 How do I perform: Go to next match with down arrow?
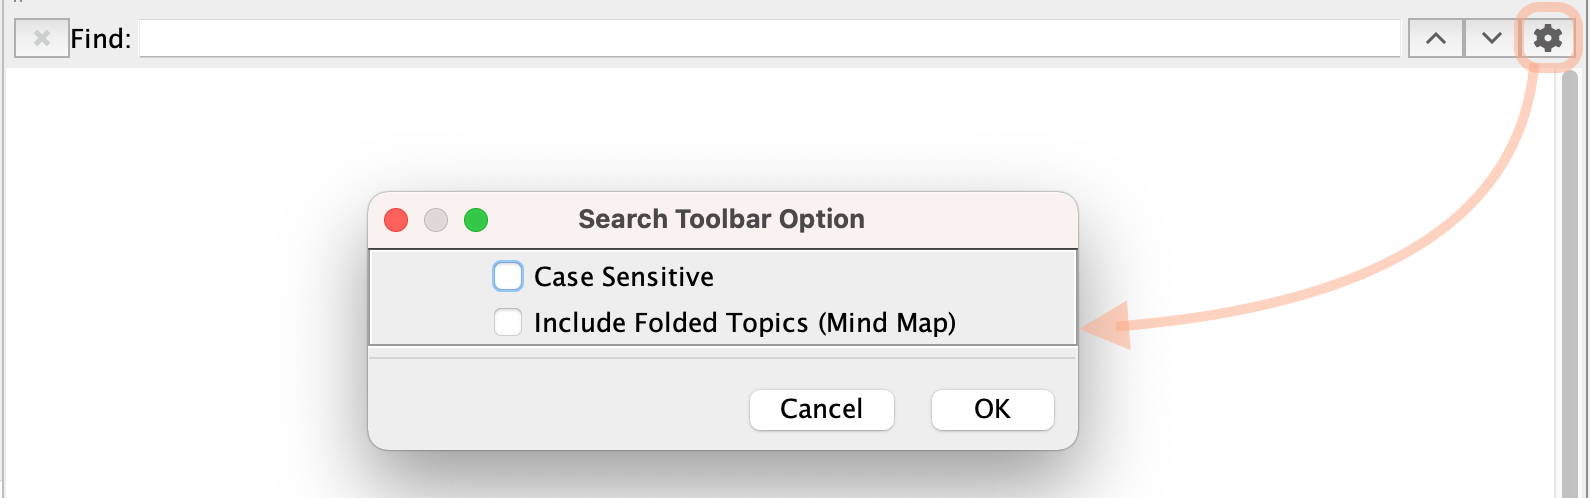click(1491, 39)
